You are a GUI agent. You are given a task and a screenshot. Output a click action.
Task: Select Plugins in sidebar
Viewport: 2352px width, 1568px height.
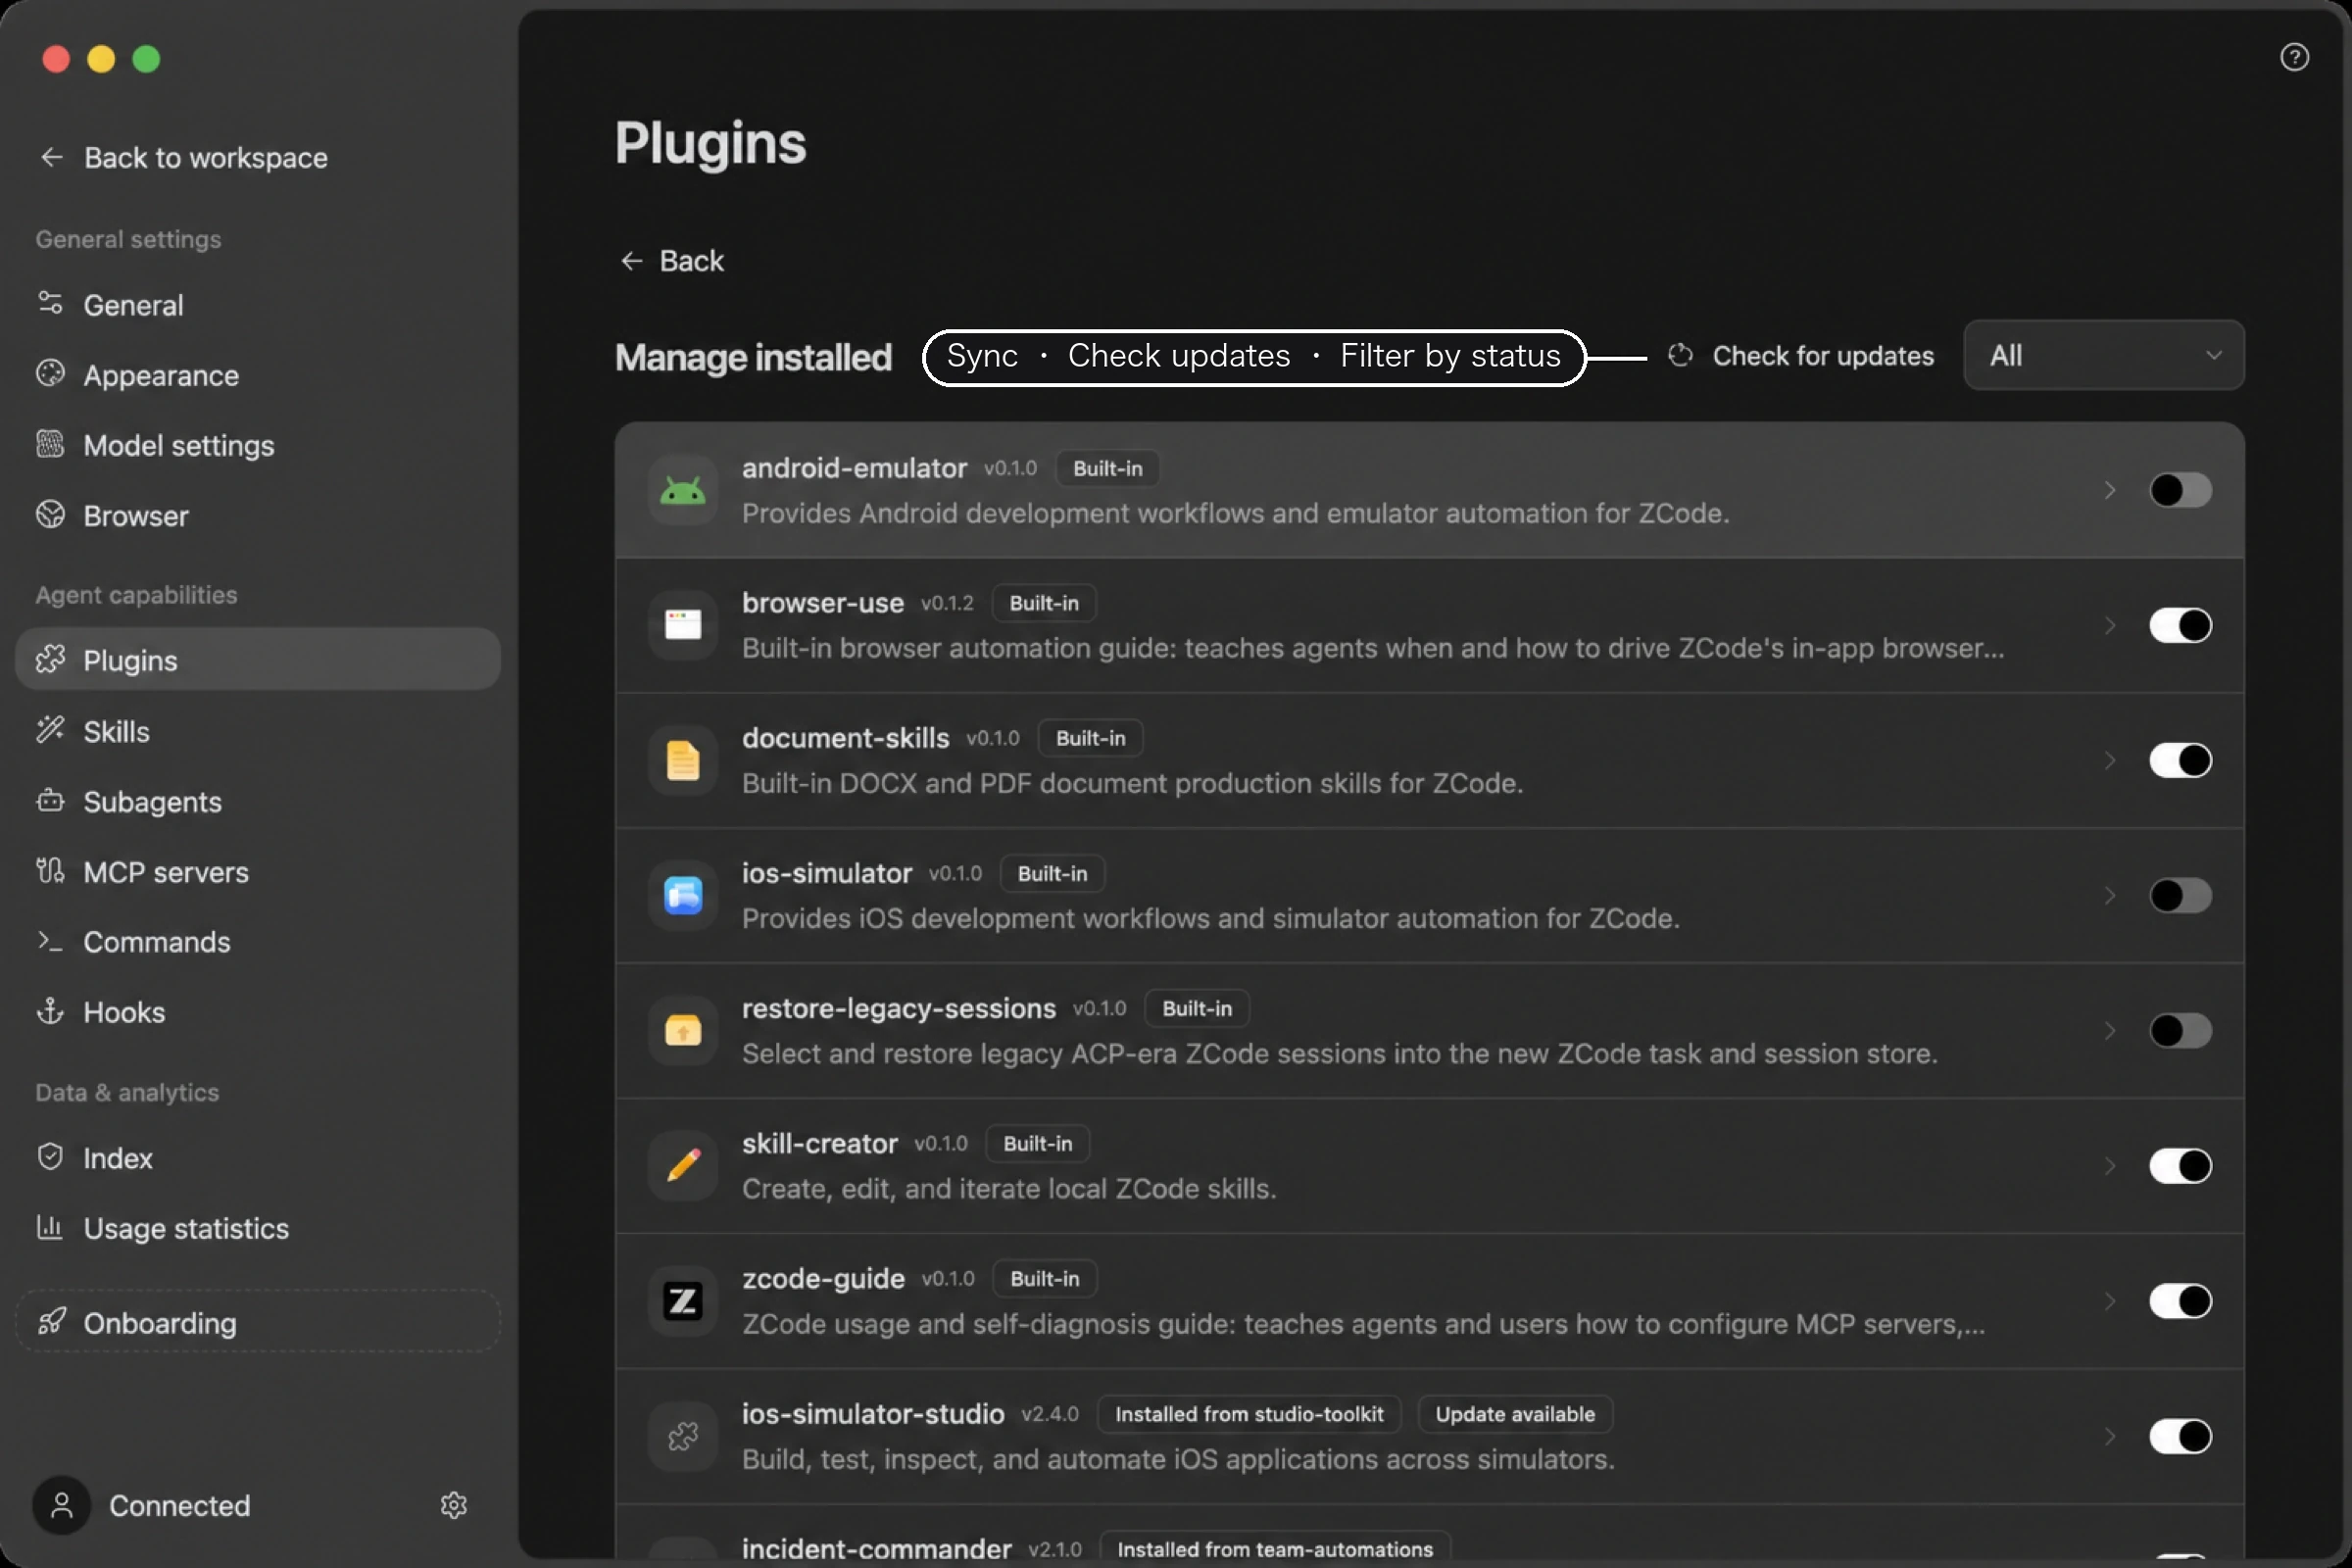pos(258,659)
